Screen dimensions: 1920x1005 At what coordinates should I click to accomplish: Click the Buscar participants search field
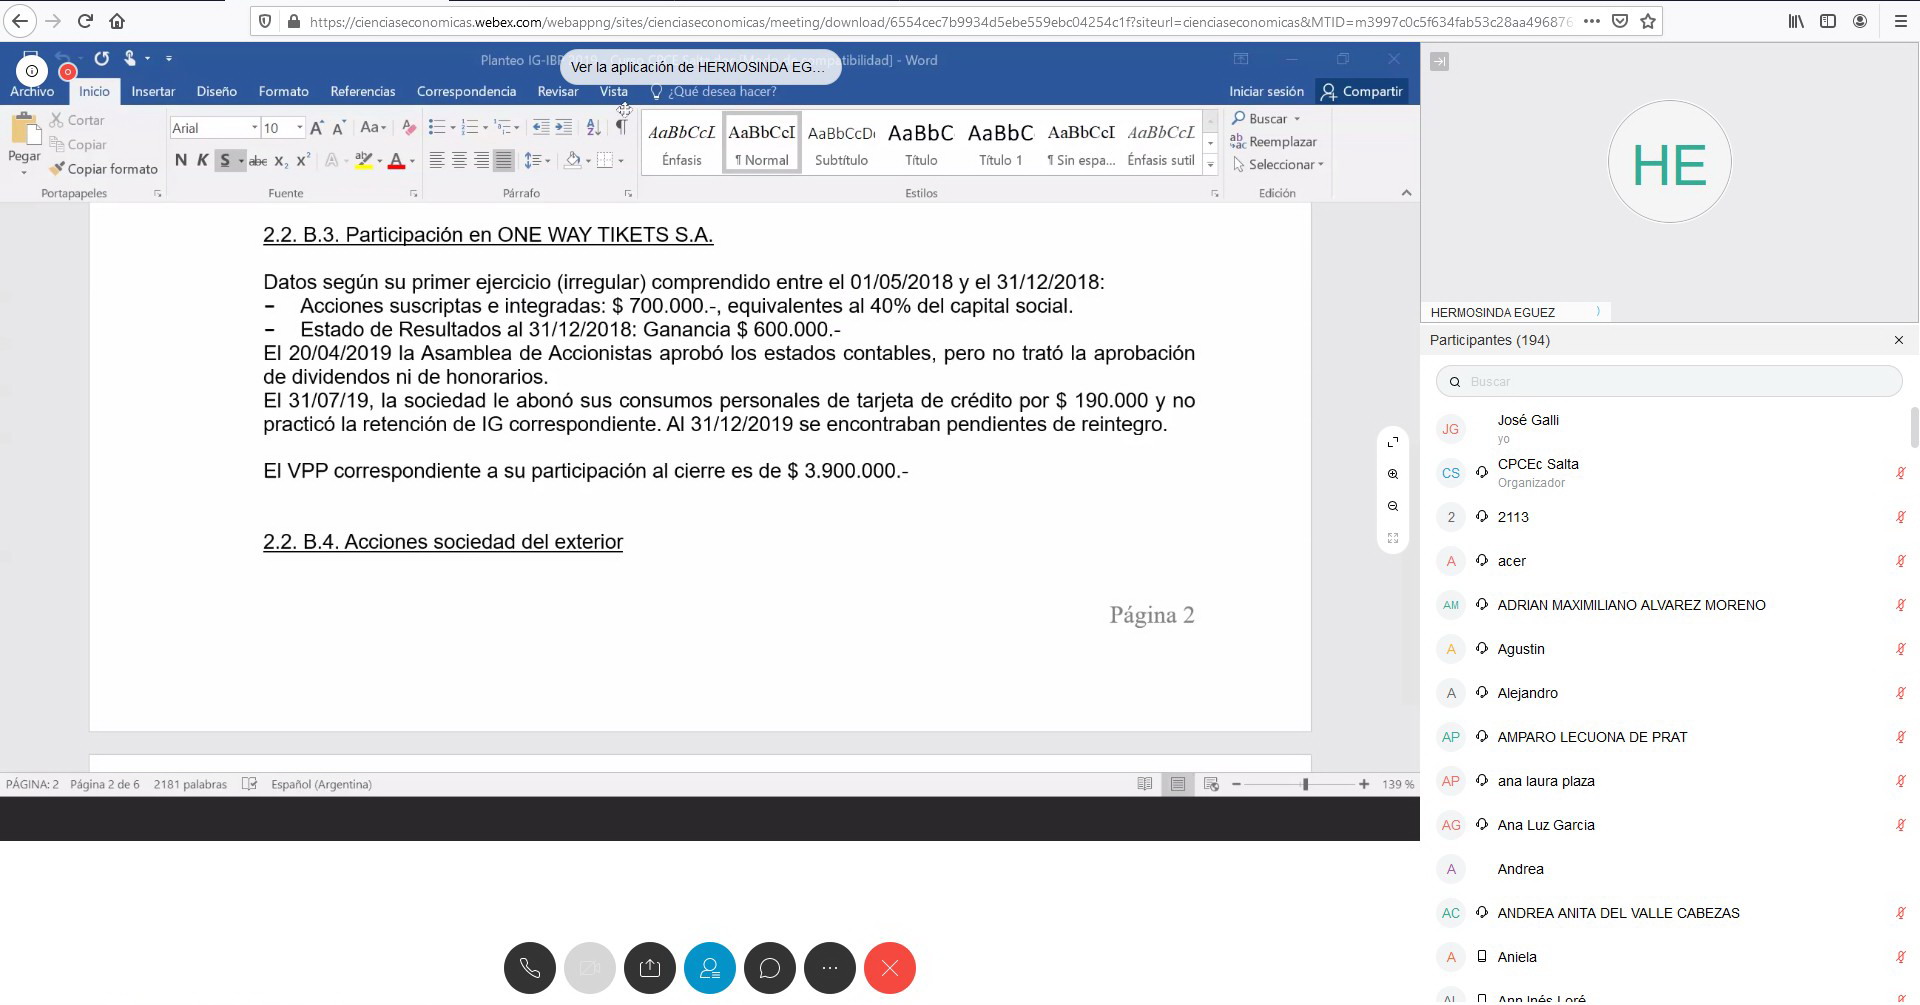(1669, 381)
